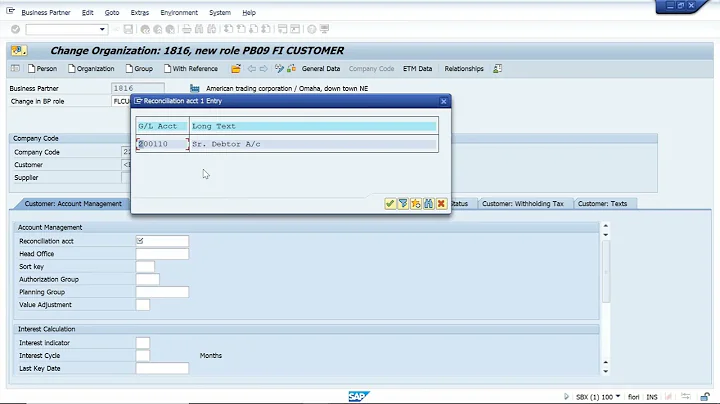Image resolution: width=720 pixels, height=404 pixels.
Task: Click the Authorization Group input field
Action: (x=147, y=279)
